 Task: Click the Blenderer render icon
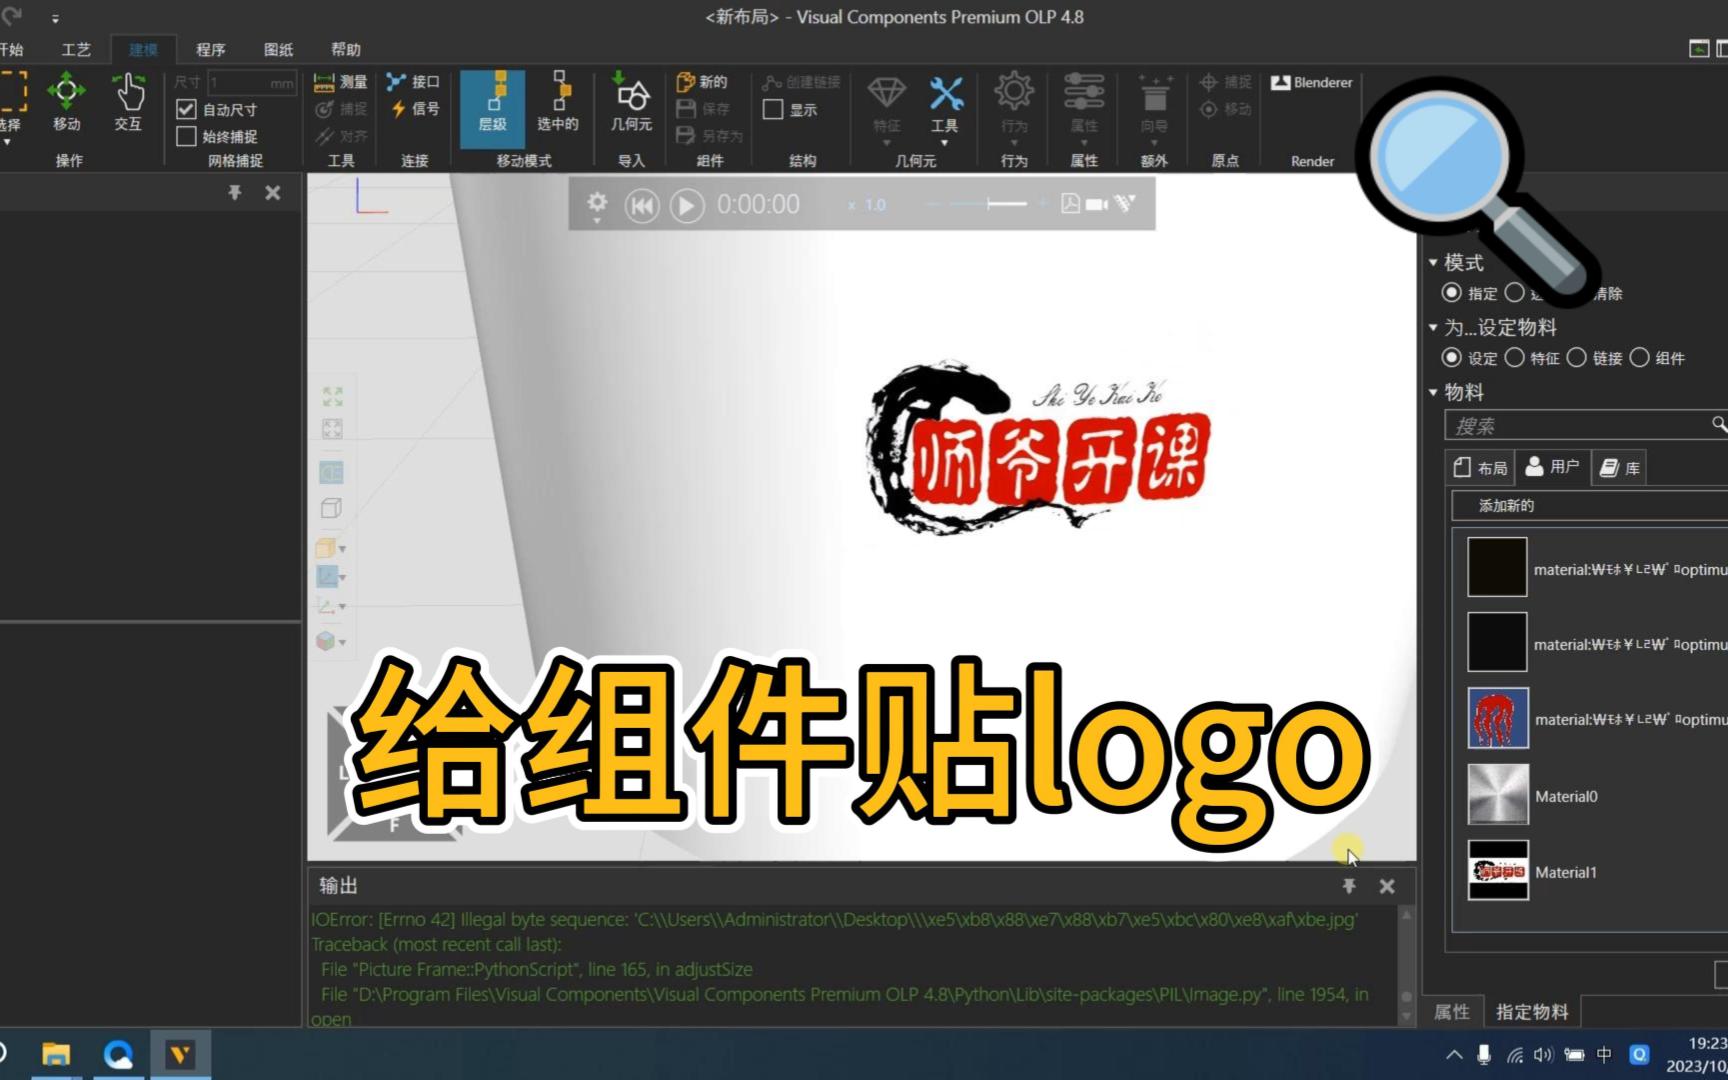tap(1311, 83)
